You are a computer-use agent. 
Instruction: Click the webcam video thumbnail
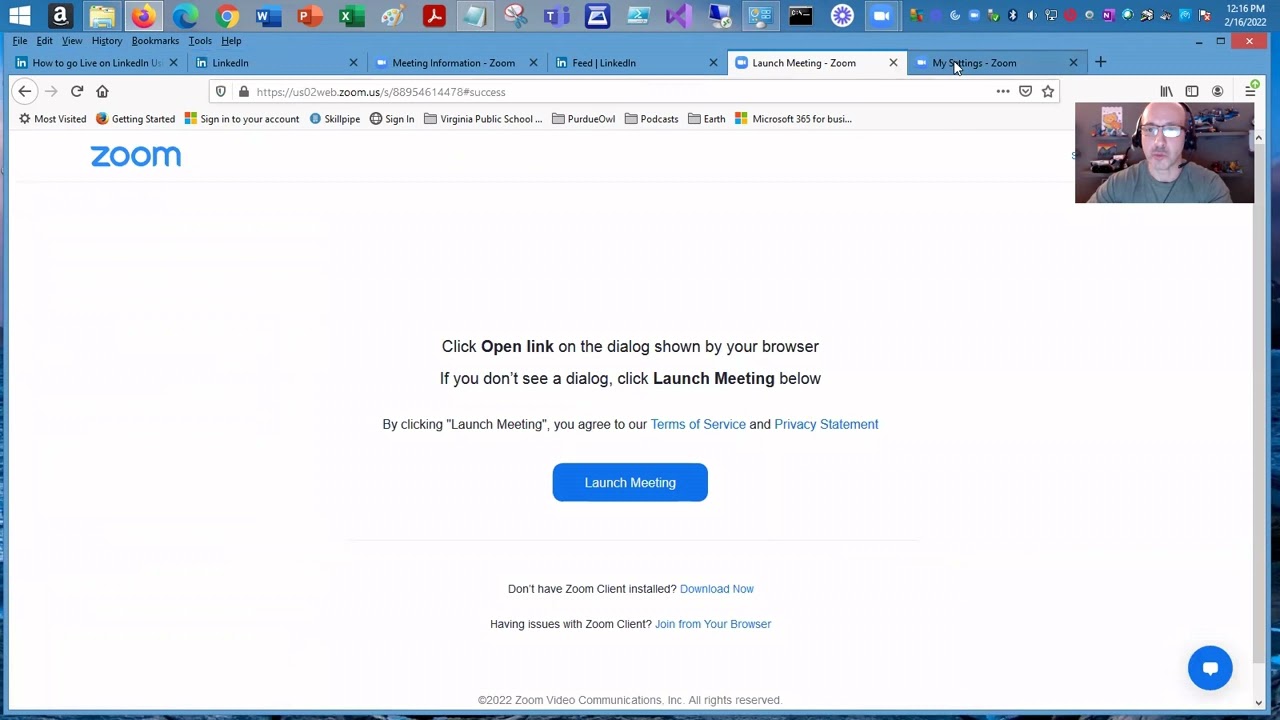pyautogui.click(x=1164, y=153)
